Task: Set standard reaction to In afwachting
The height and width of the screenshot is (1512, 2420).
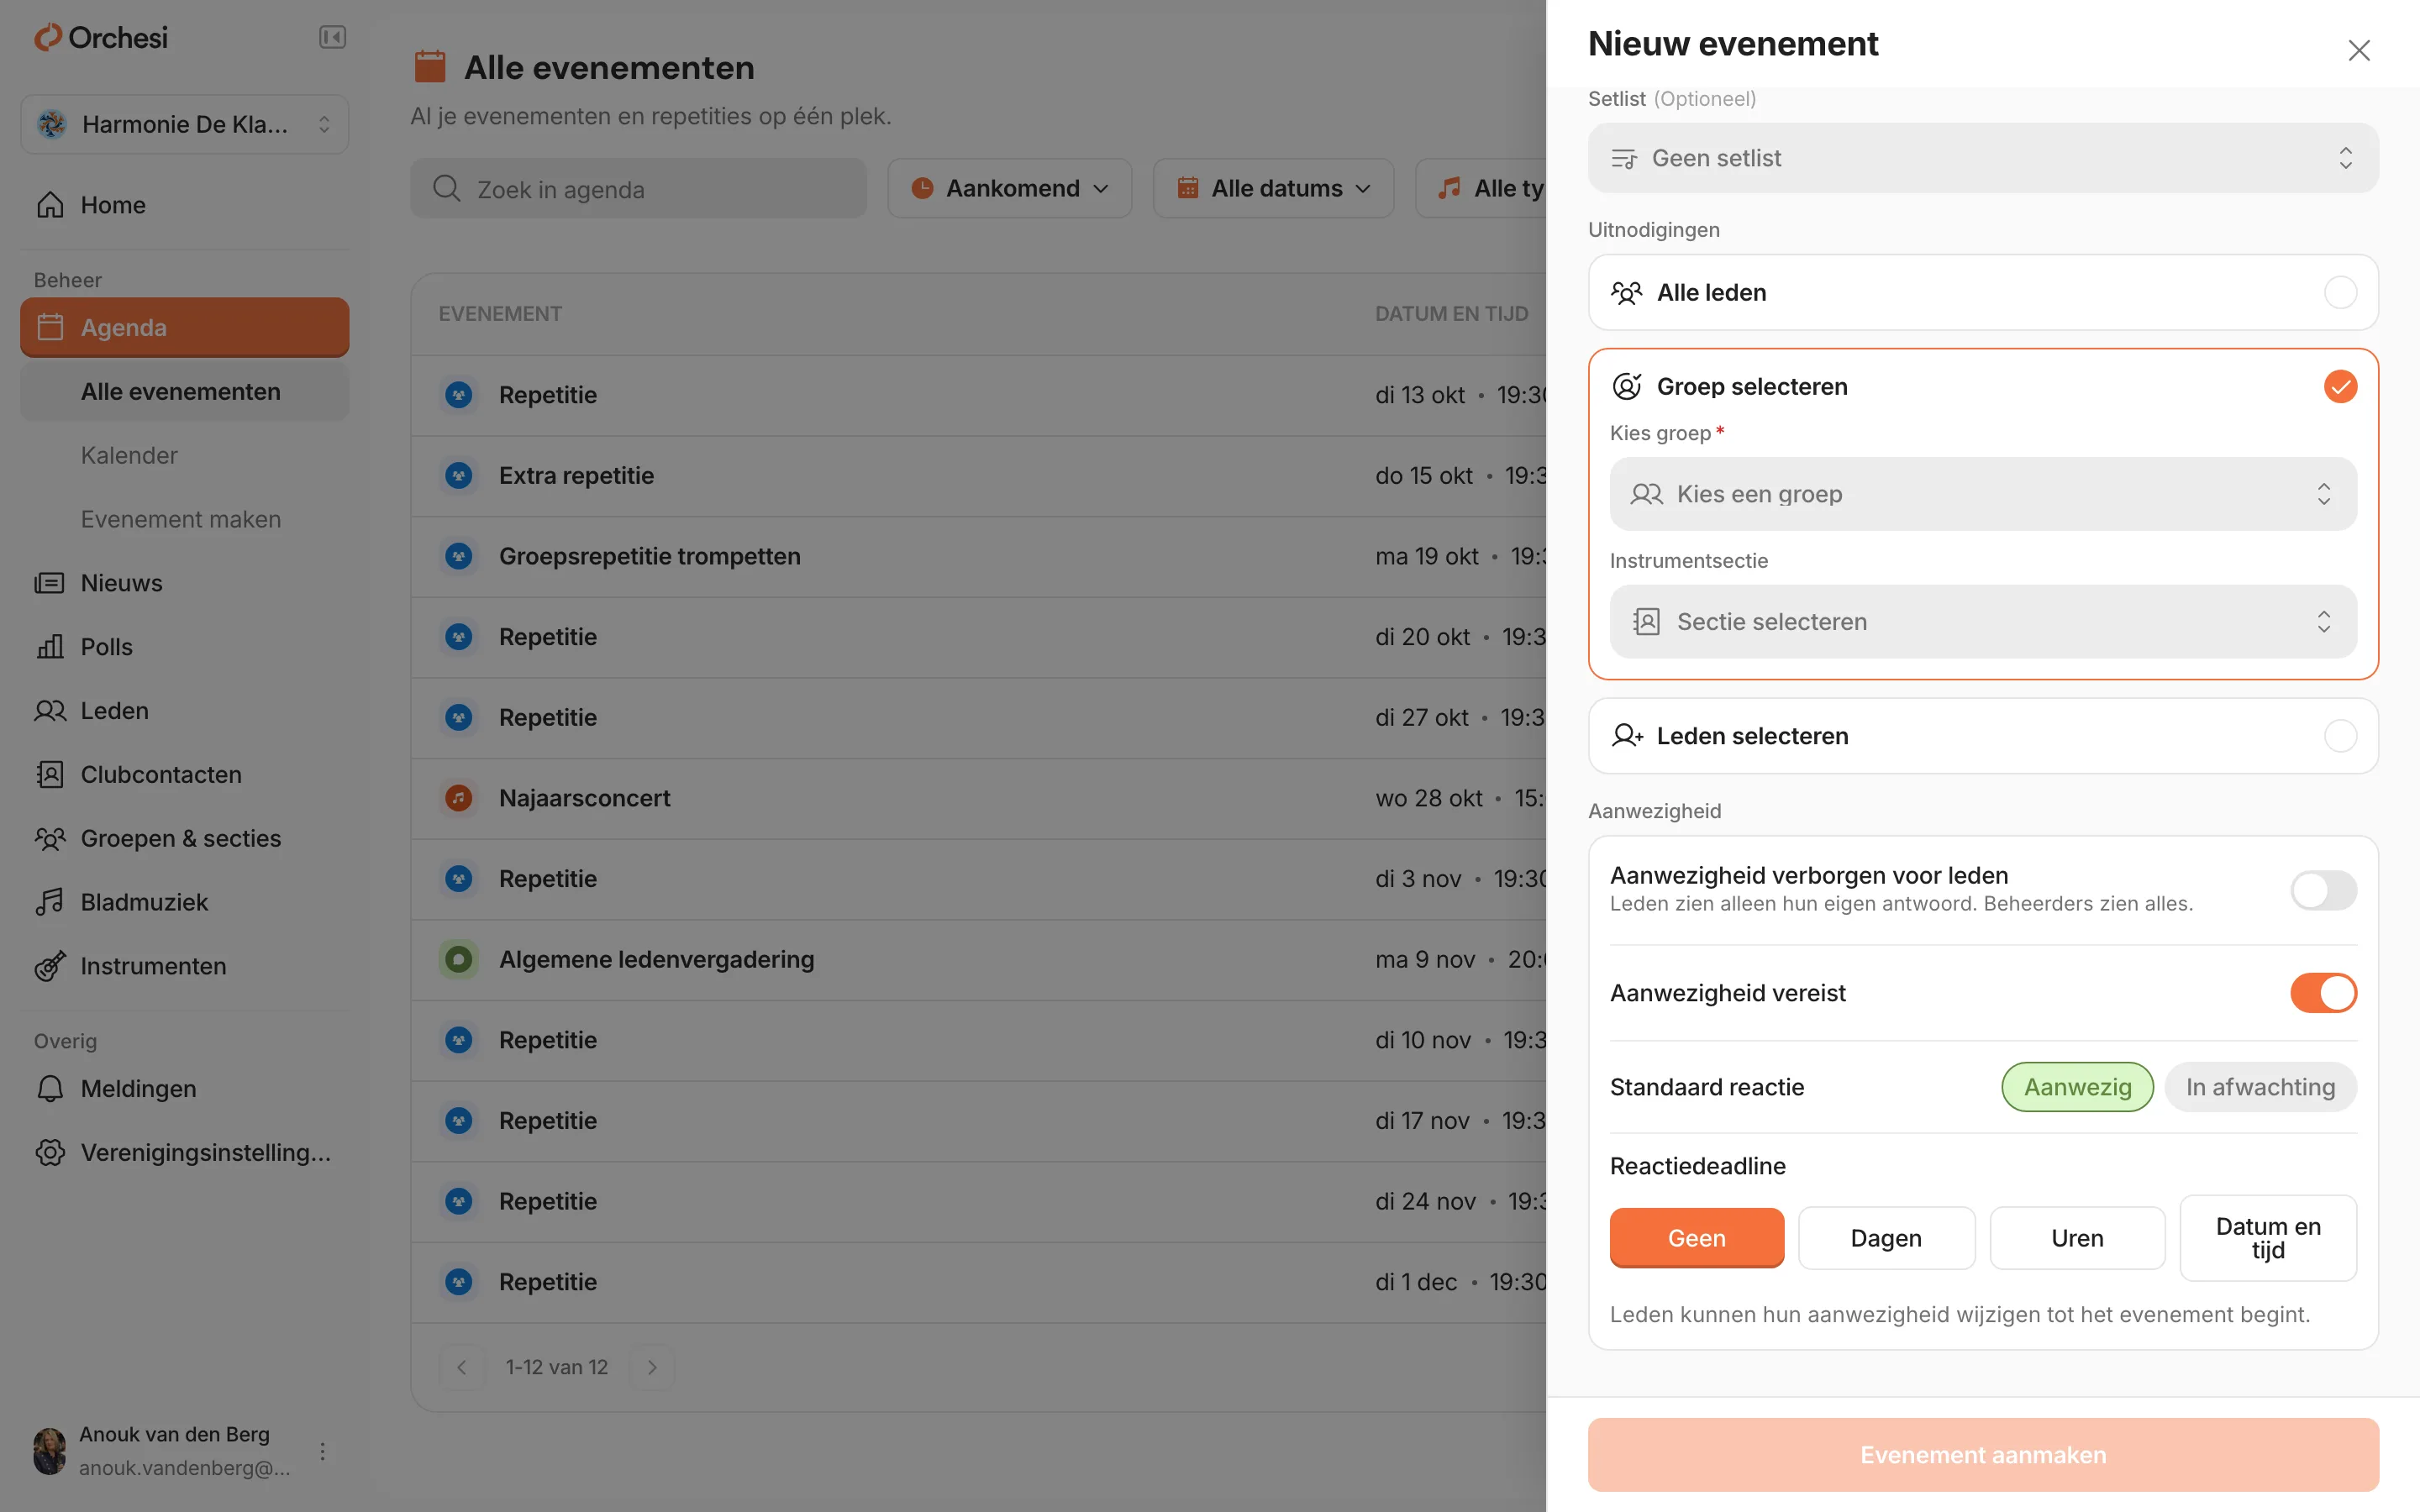Action: pos(2260,1087)
